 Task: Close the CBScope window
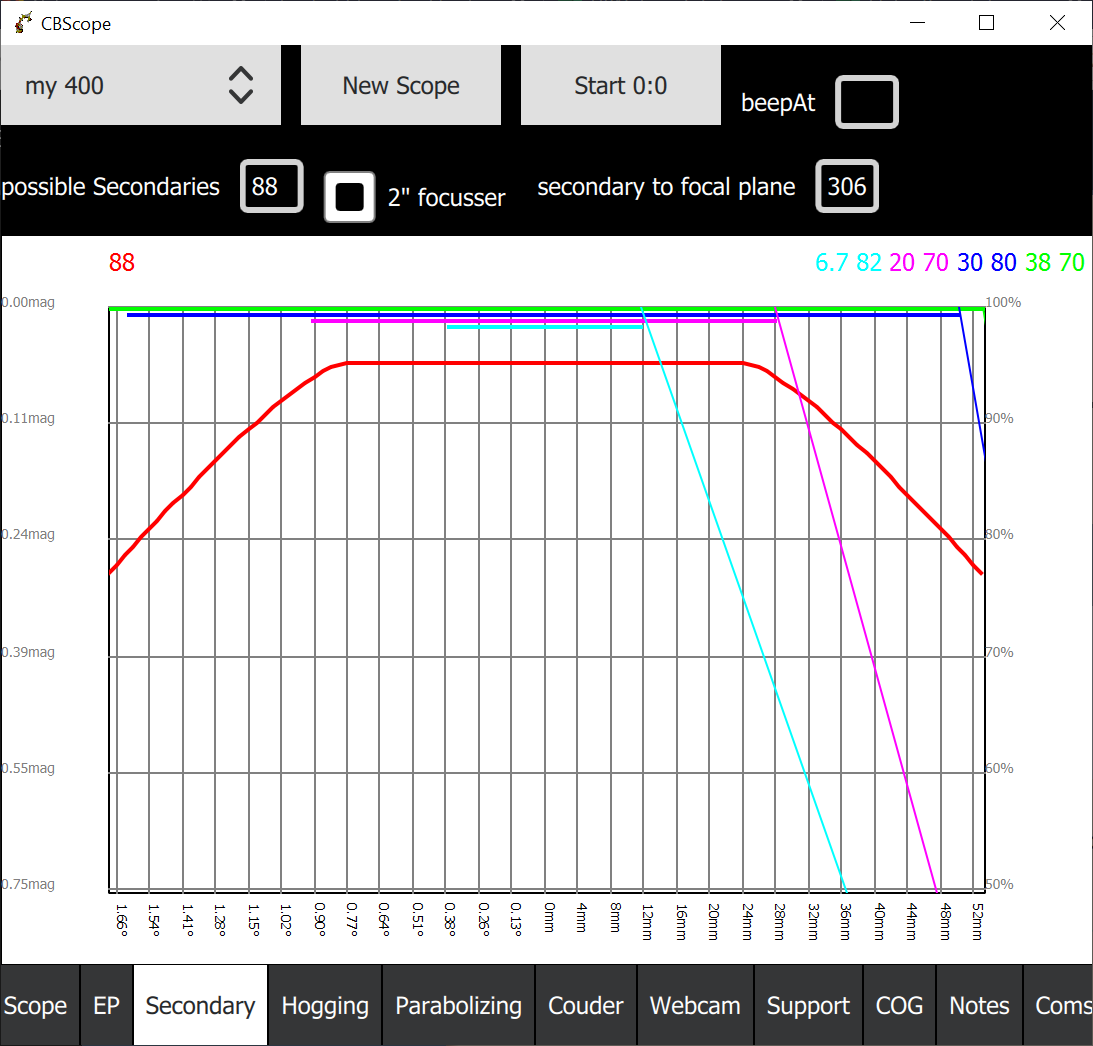click(1057, 23)
